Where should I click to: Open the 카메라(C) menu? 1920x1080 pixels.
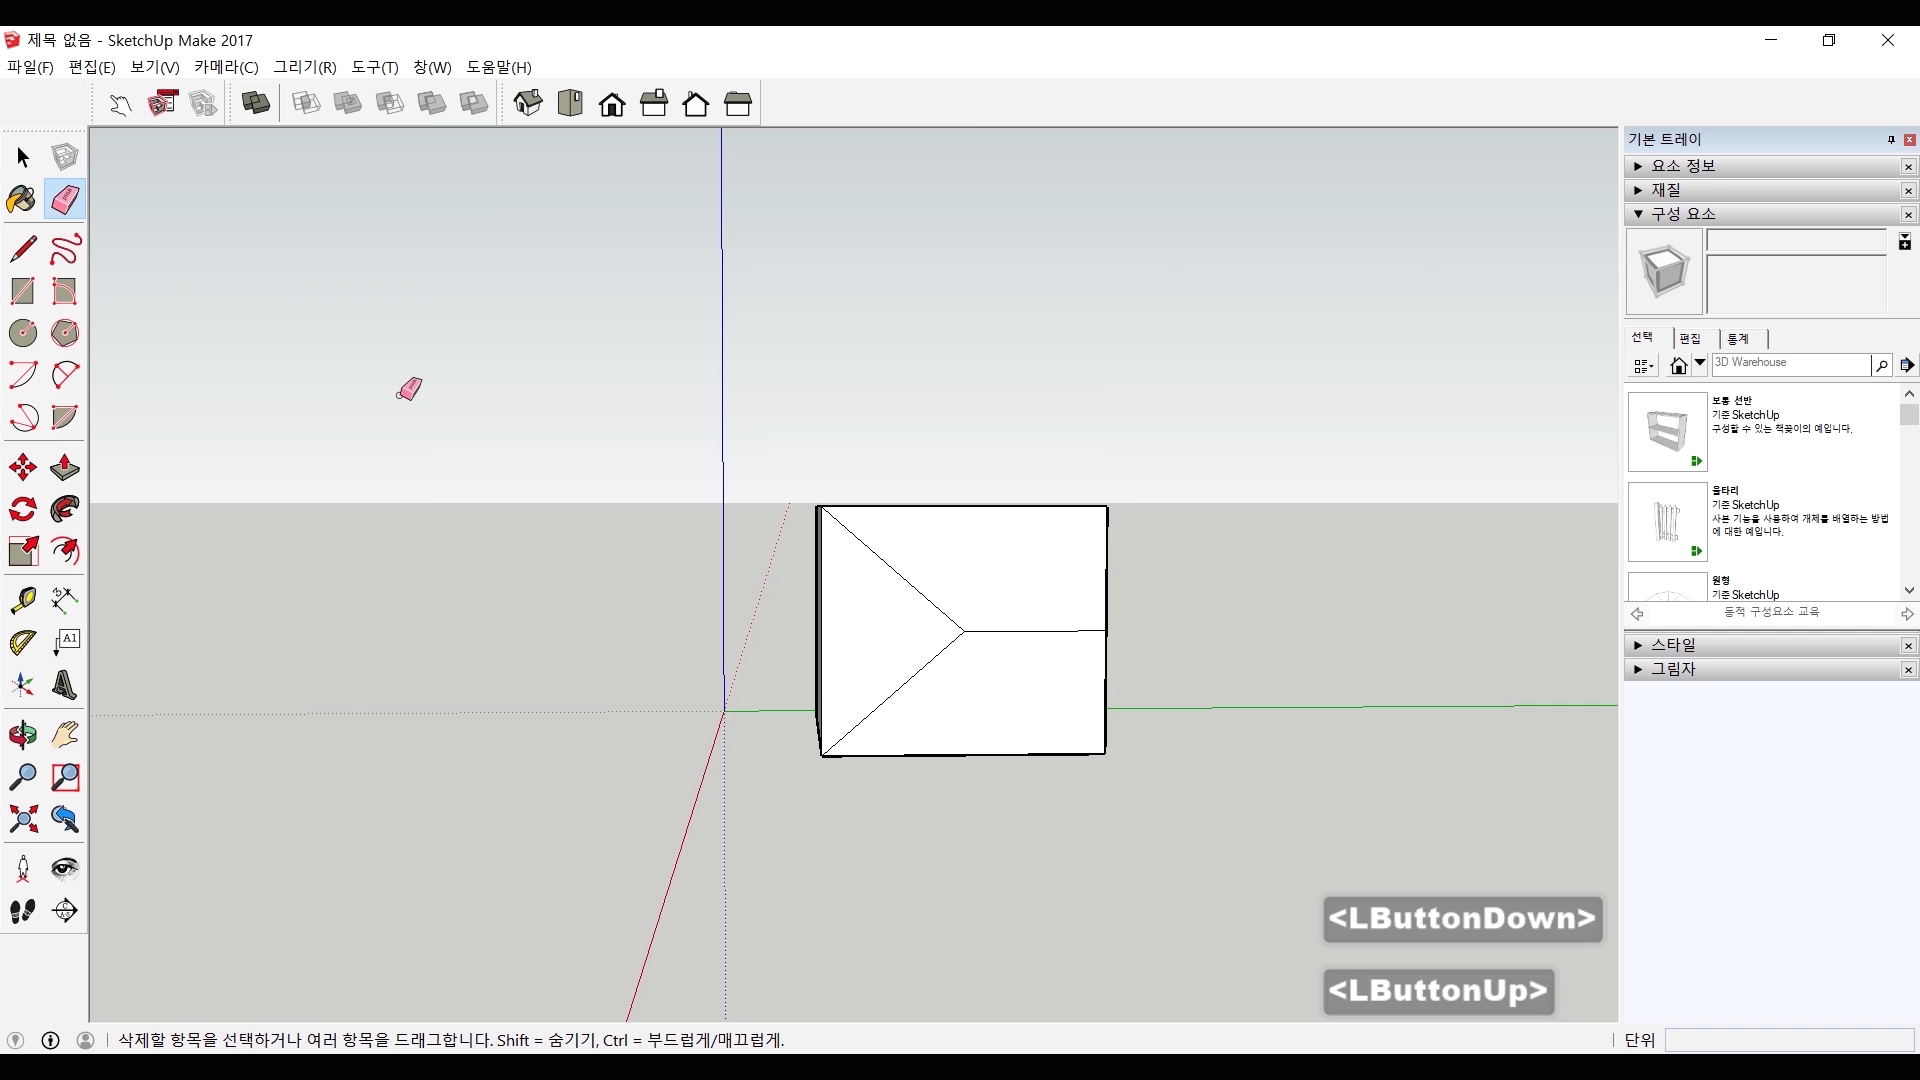point(226,67)
